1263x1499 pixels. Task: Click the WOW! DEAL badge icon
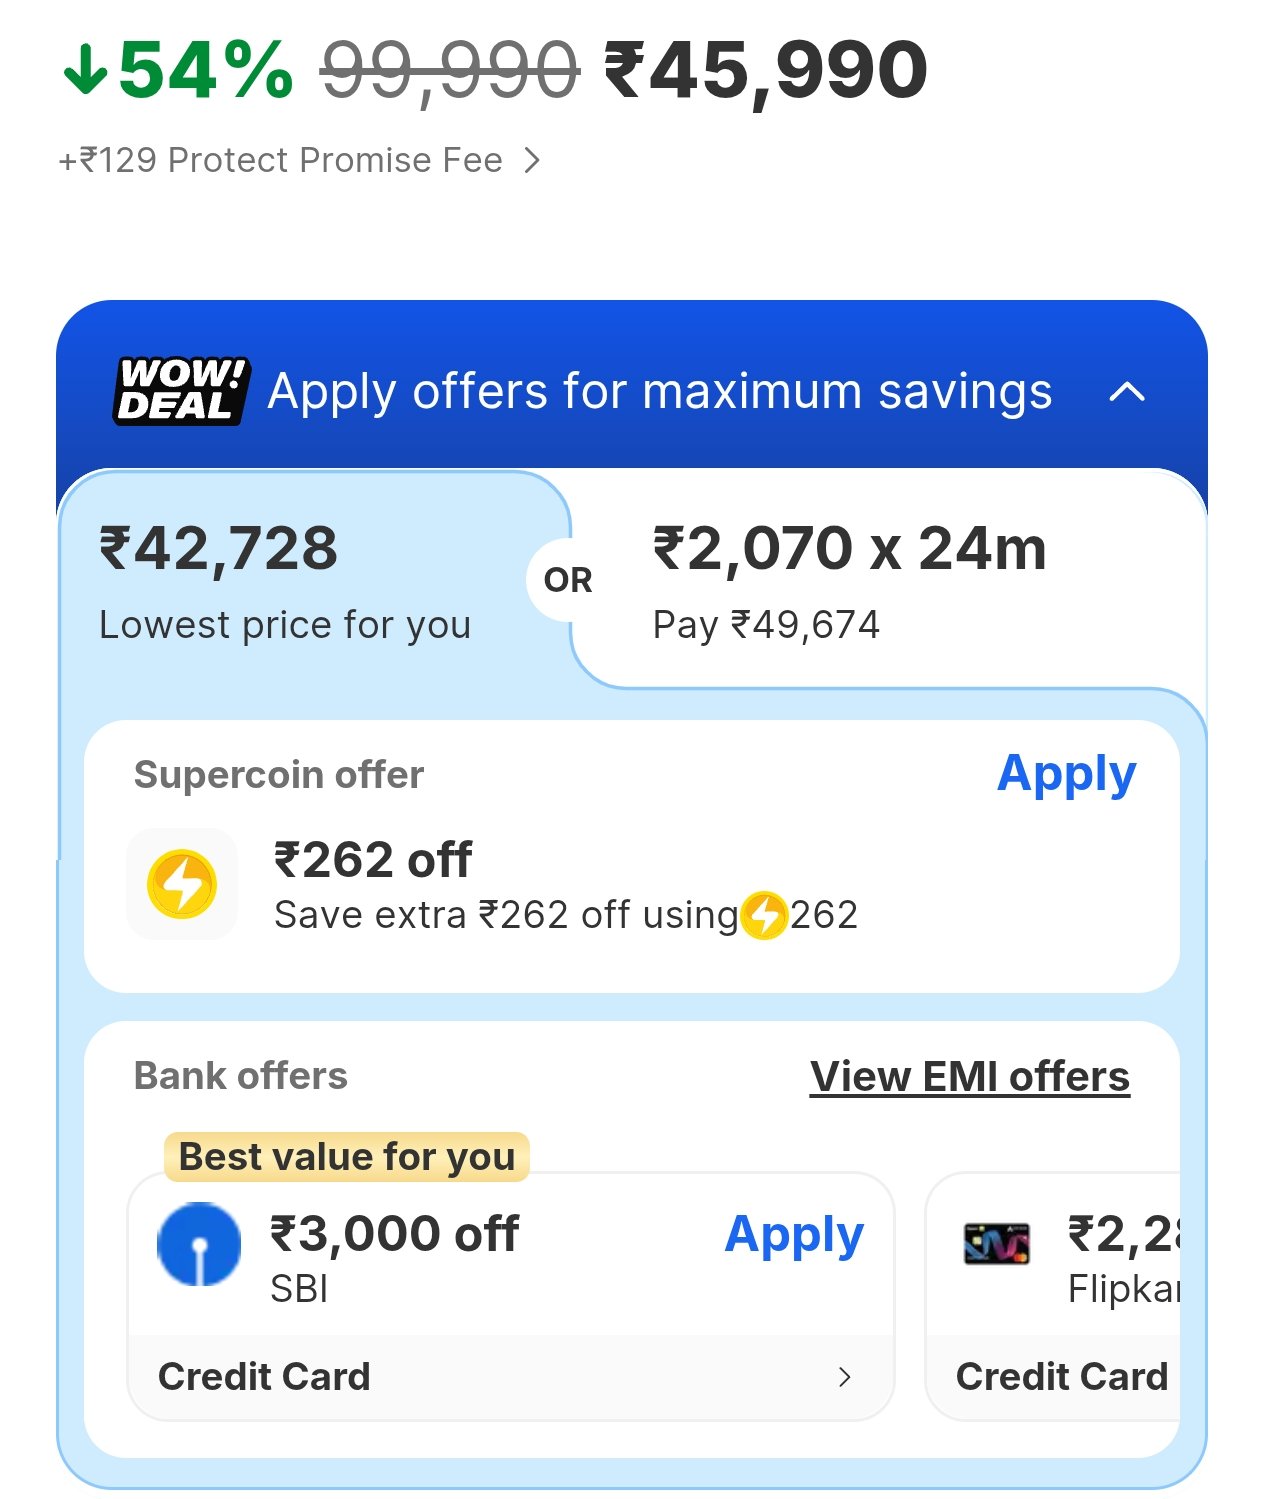click(x=180, y=391)
